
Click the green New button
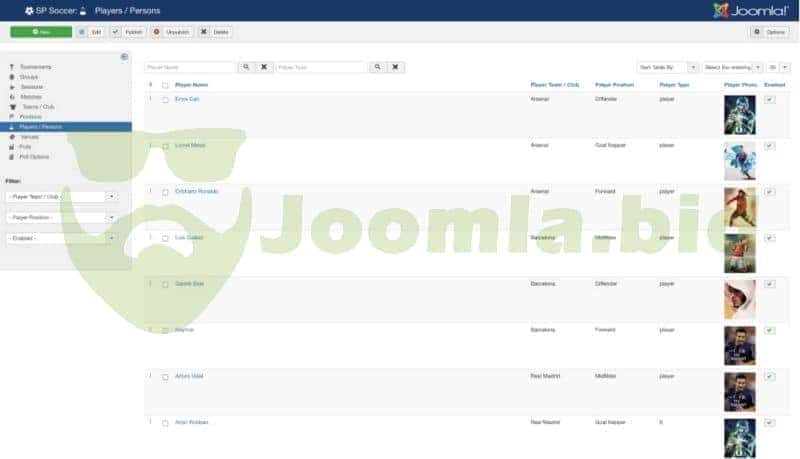(x=41, y=32)
